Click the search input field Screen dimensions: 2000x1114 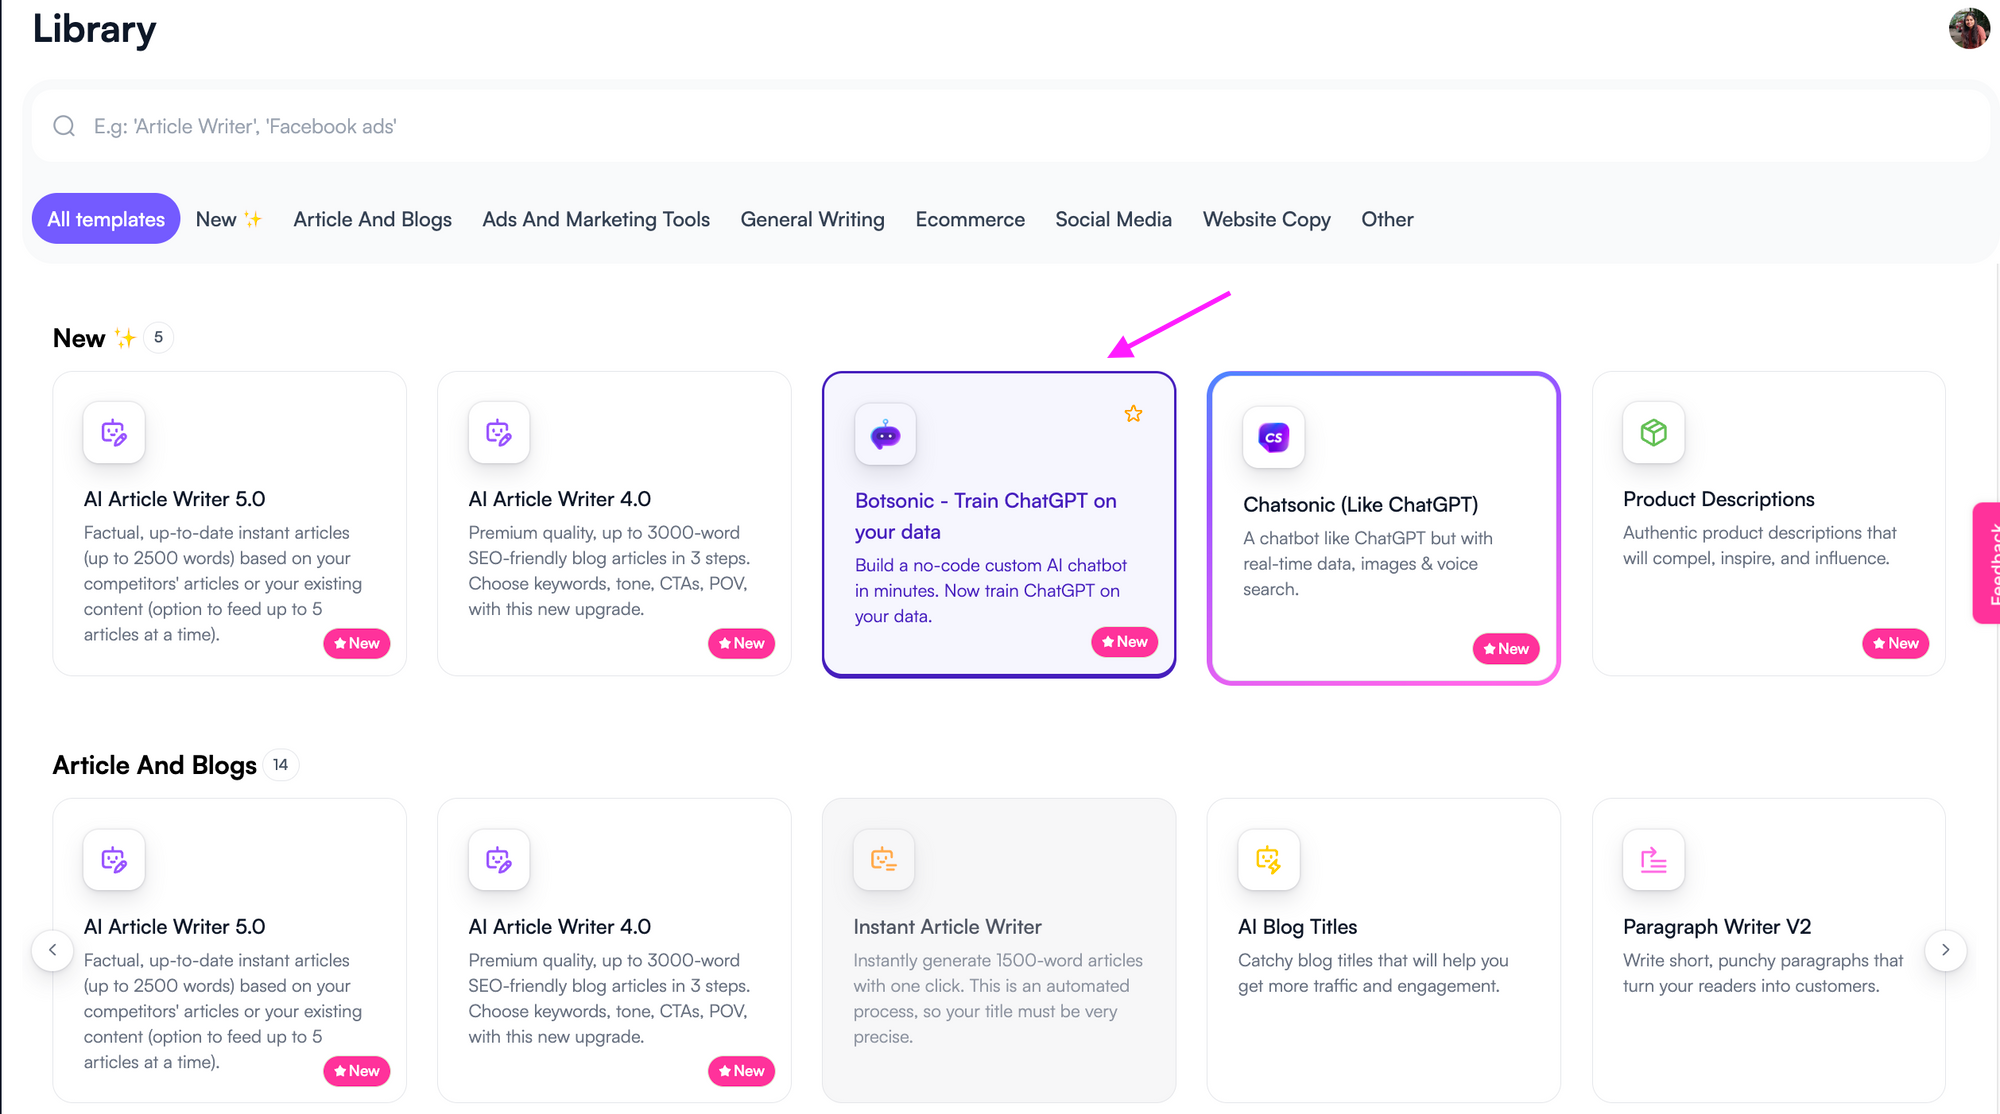coord(1000,126)
